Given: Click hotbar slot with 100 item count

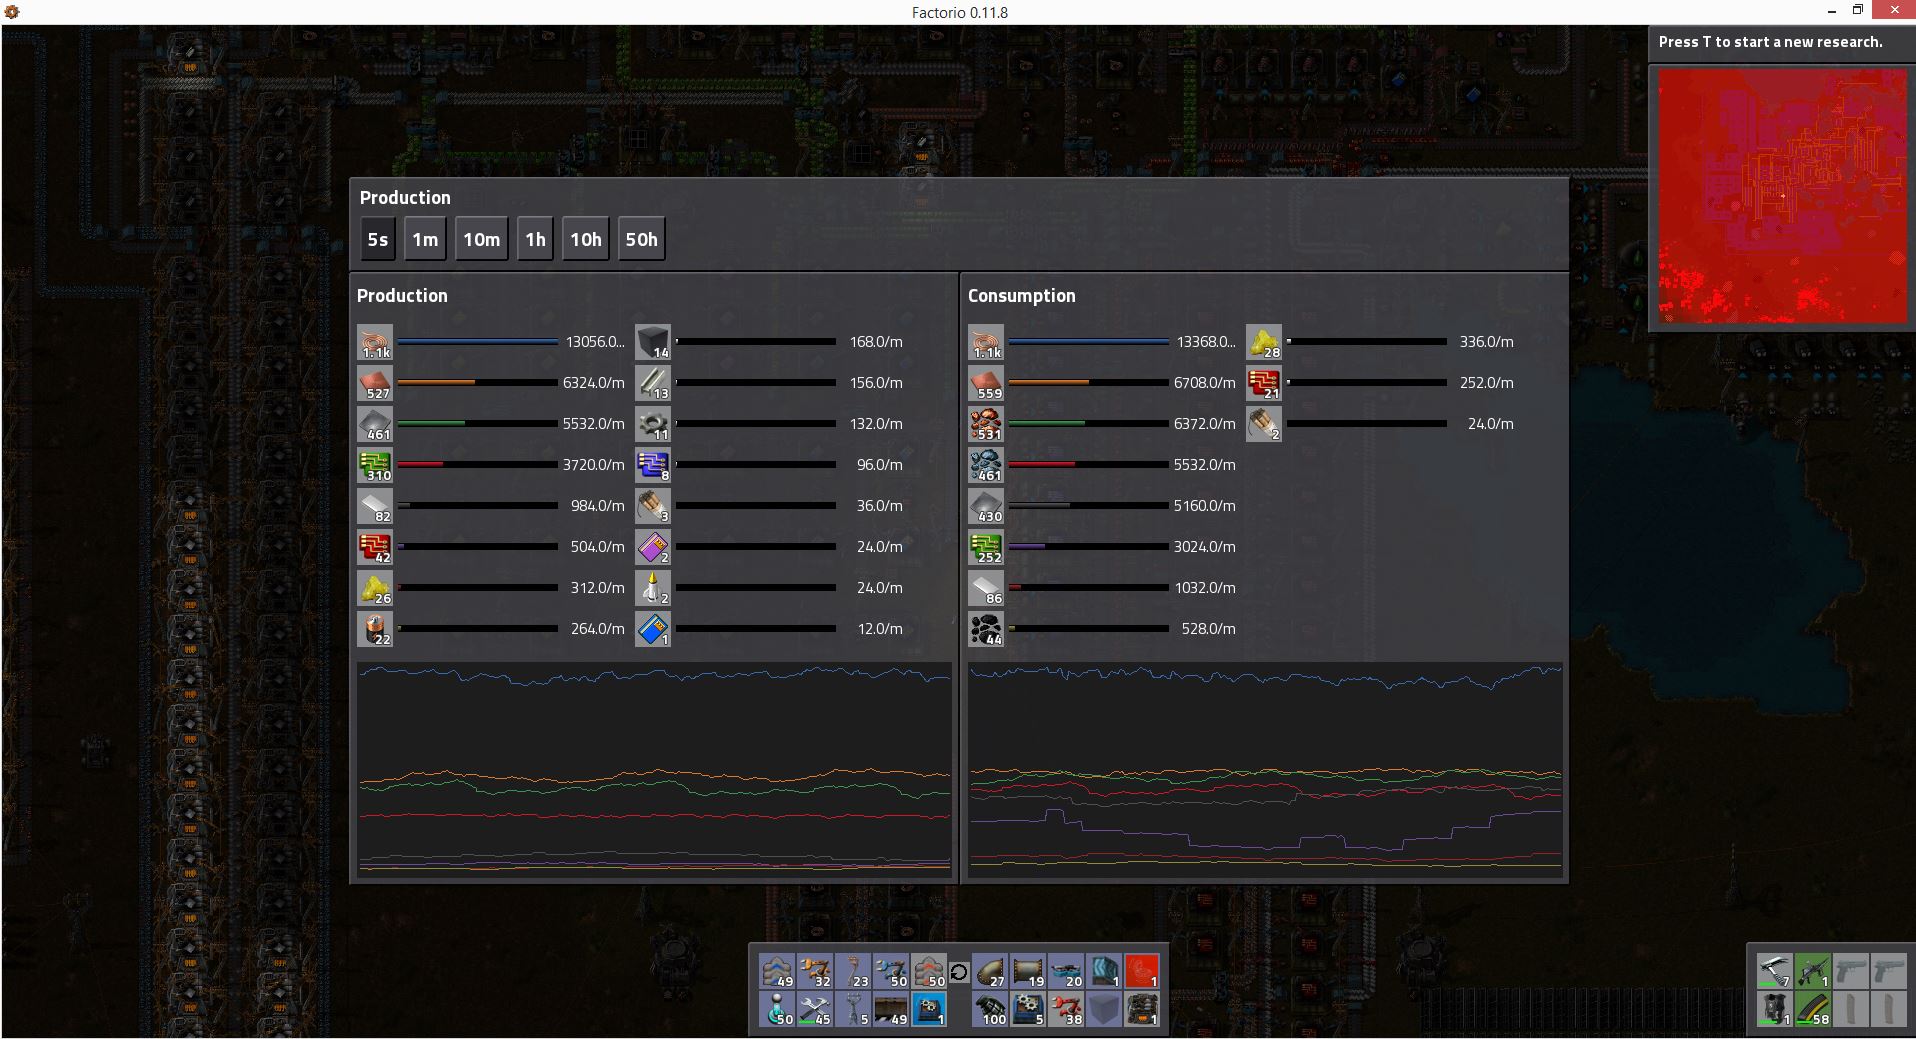Looking at the screenshot, I should coord(991,1009).
